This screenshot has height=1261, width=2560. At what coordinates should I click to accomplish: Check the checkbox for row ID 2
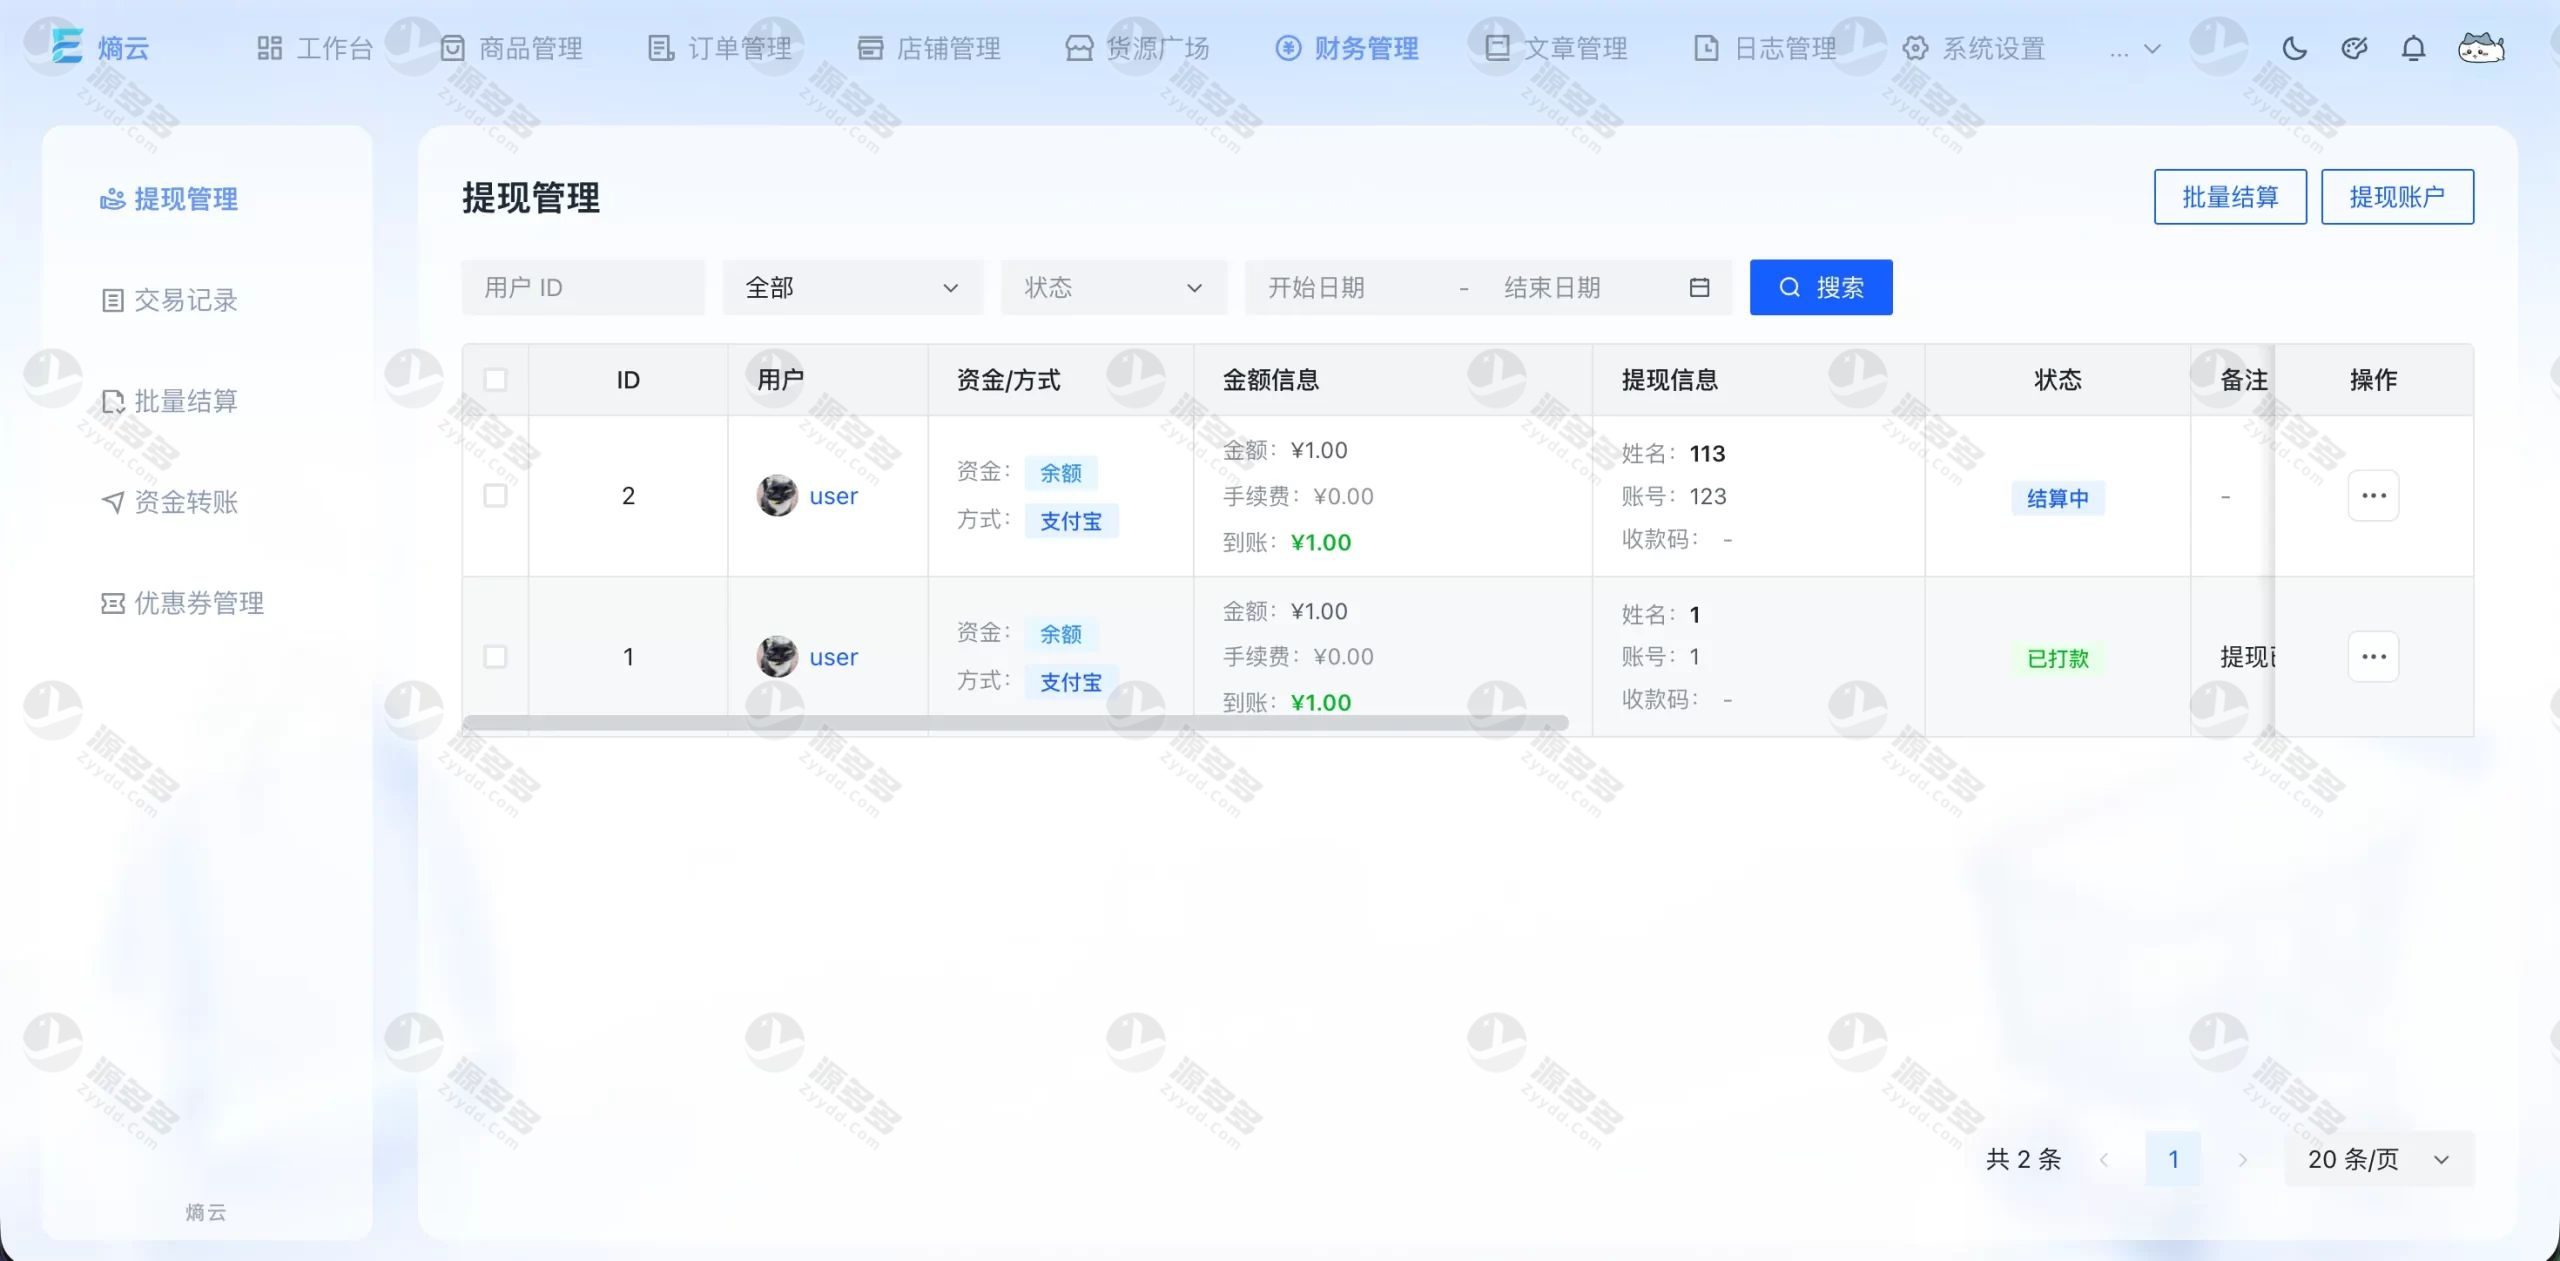tap(495, 495)
